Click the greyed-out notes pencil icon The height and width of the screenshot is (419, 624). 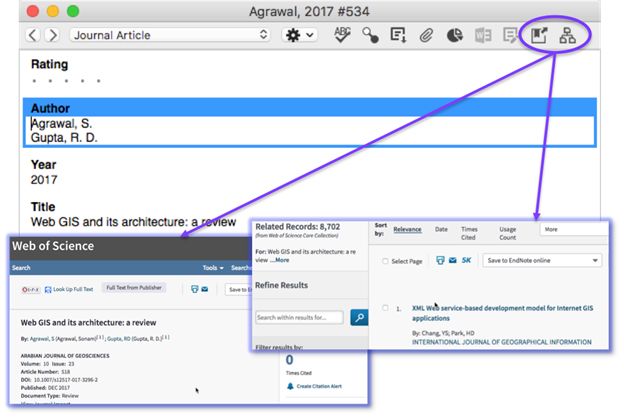click(510, 35)
